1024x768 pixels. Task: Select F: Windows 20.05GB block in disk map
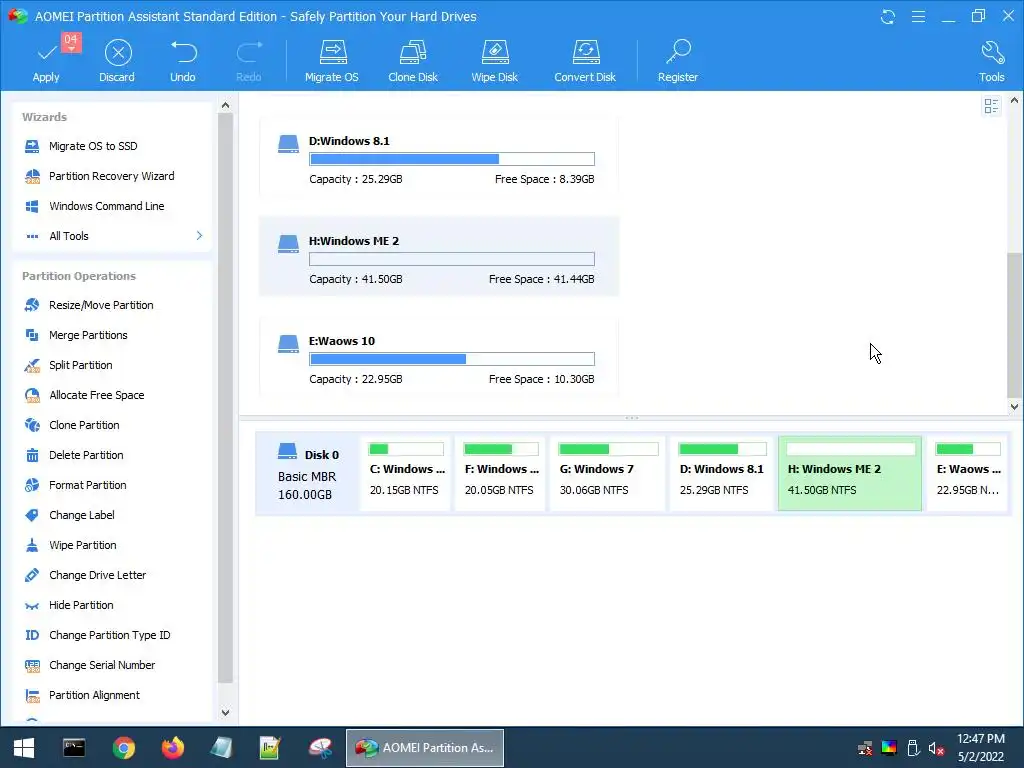point(501,474)
